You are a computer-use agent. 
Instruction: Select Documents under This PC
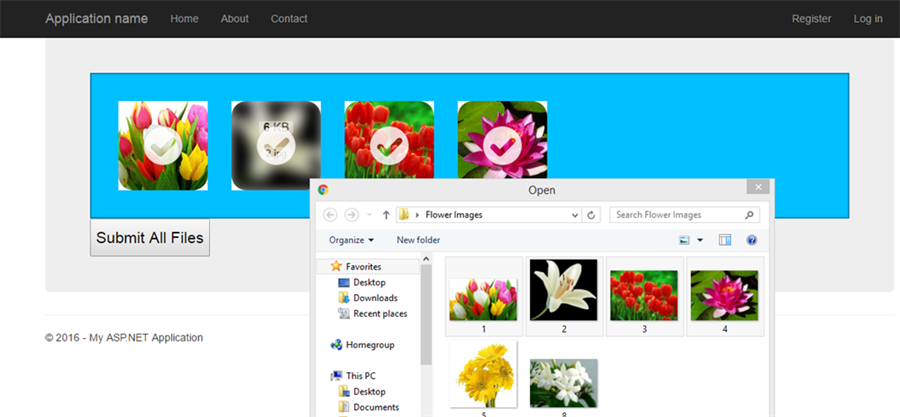(376, 407)
